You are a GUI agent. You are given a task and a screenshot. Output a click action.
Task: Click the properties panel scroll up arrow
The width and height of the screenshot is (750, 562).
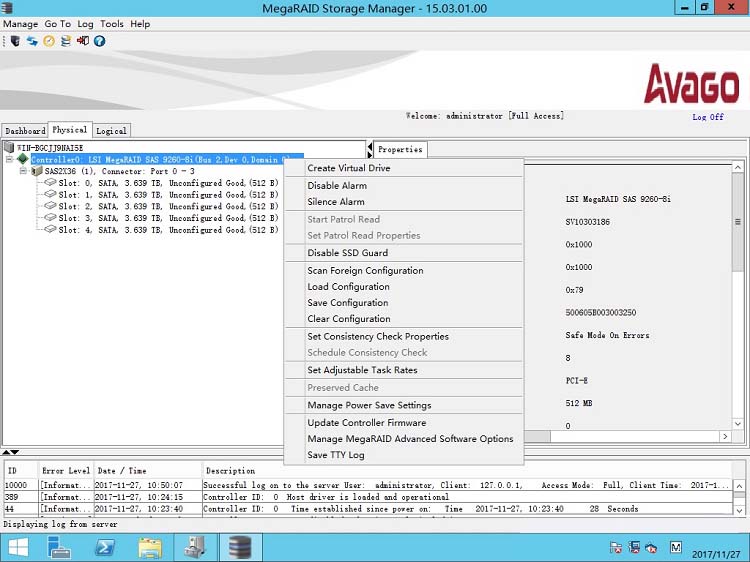(x=738, y=167)
